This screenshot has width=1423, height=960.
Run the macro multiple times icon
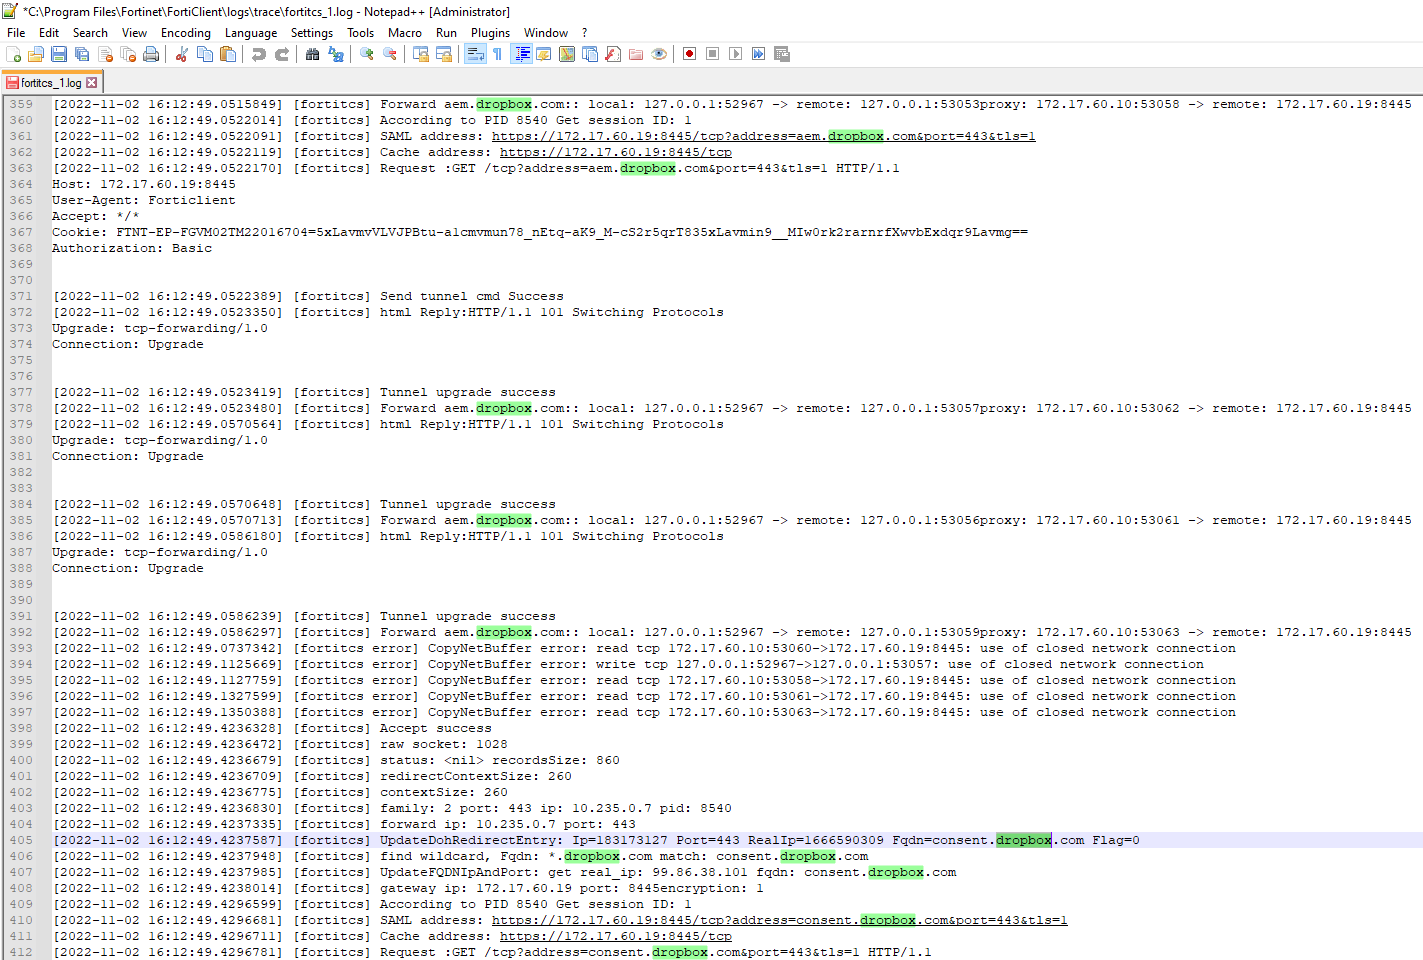coord(759,54)
